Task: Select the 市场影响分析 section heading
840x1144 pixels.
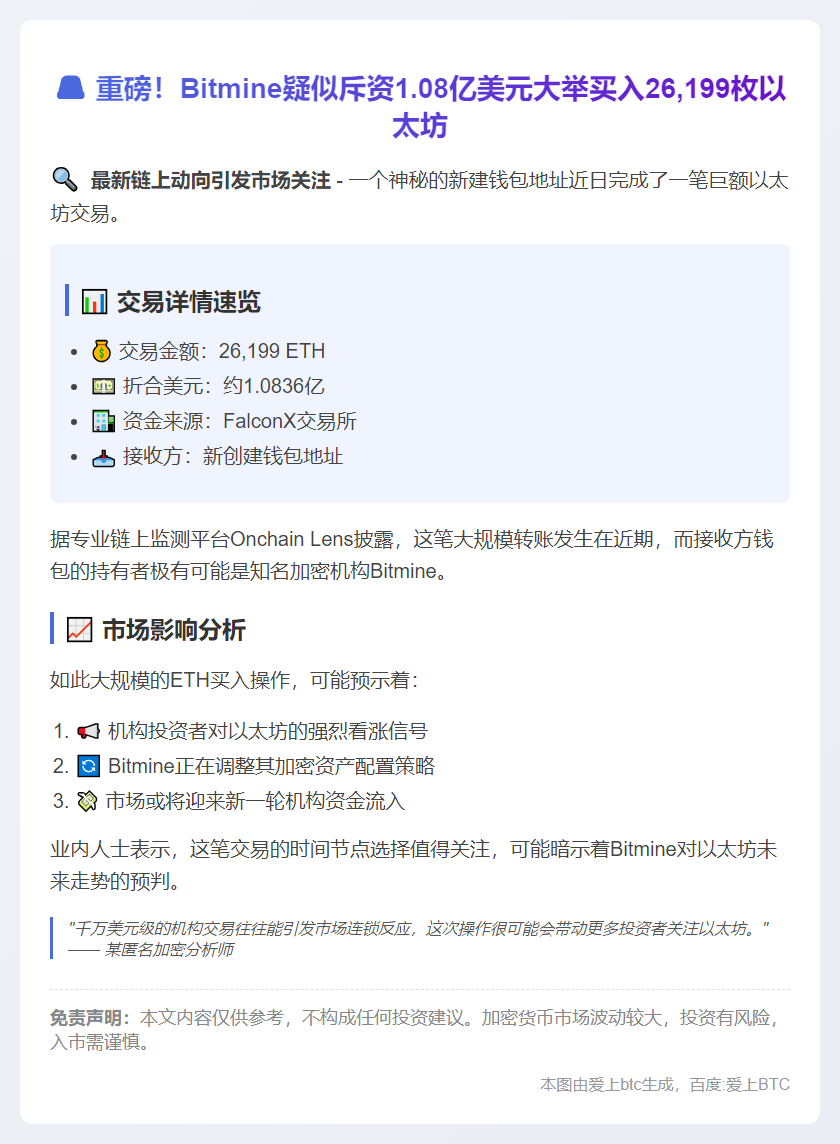Action: tap(174, 629)
